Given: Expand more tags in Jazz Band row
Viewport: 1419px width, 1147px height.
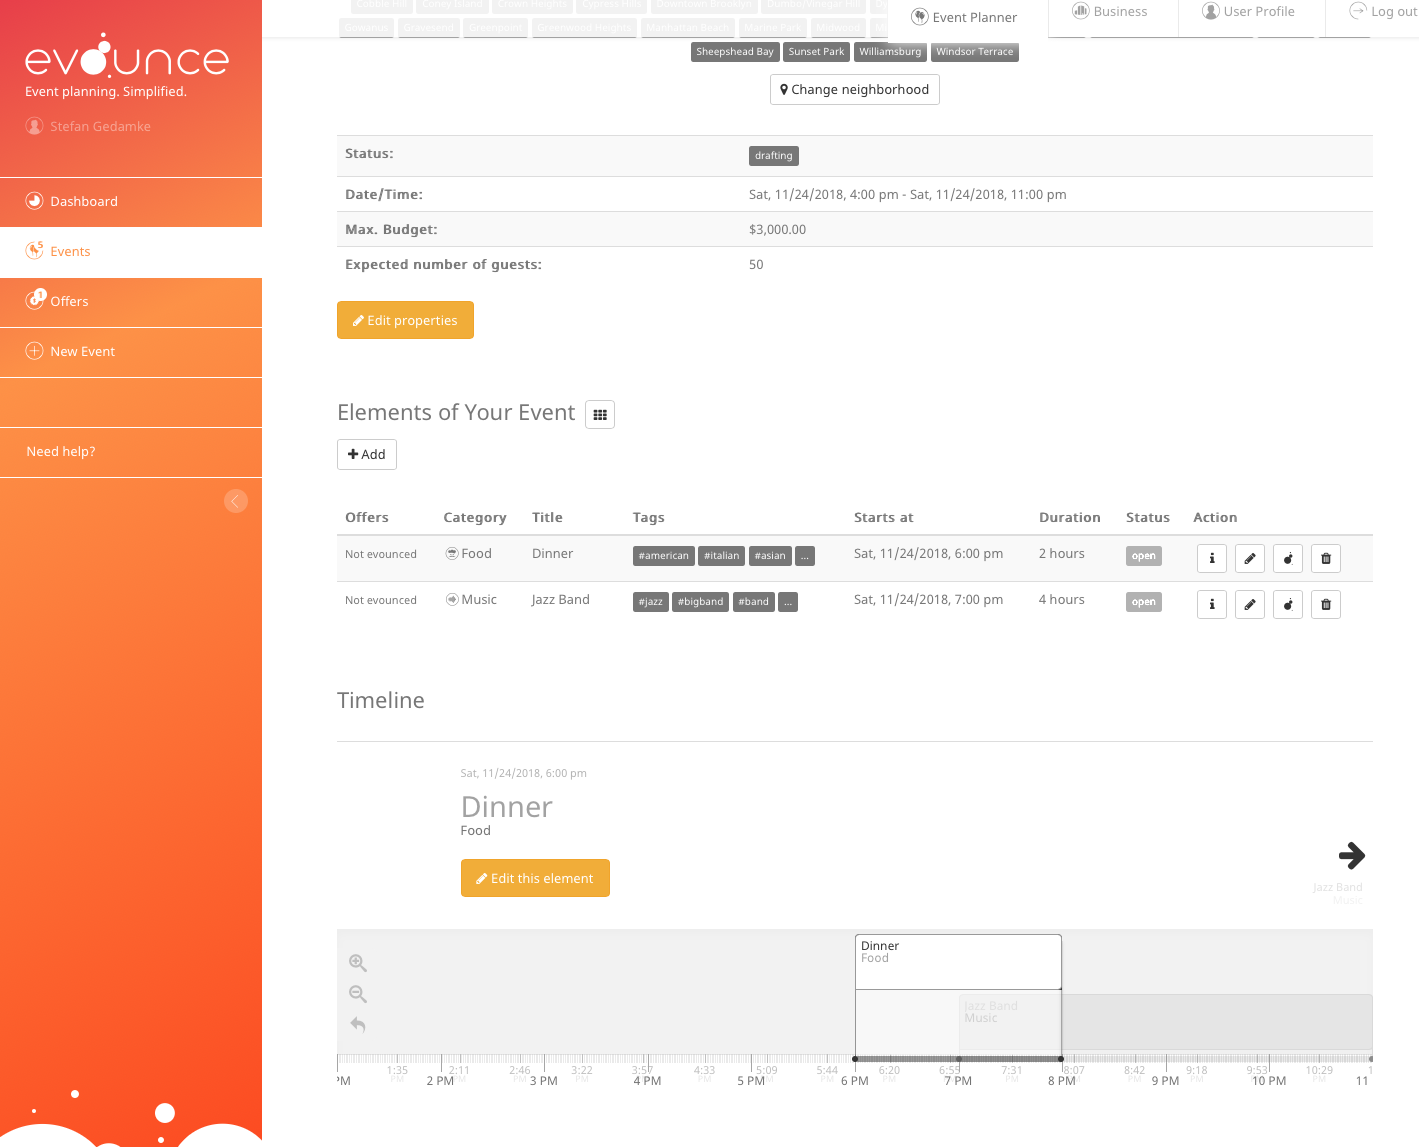Looking at the screenshot, I should point(788,602).
